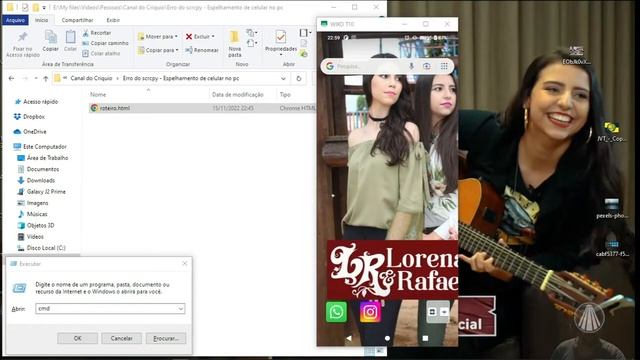This screenshot has height=360, width=640.
Task: Tap the Android home navigation button
Action: click(x=387, y=338)
